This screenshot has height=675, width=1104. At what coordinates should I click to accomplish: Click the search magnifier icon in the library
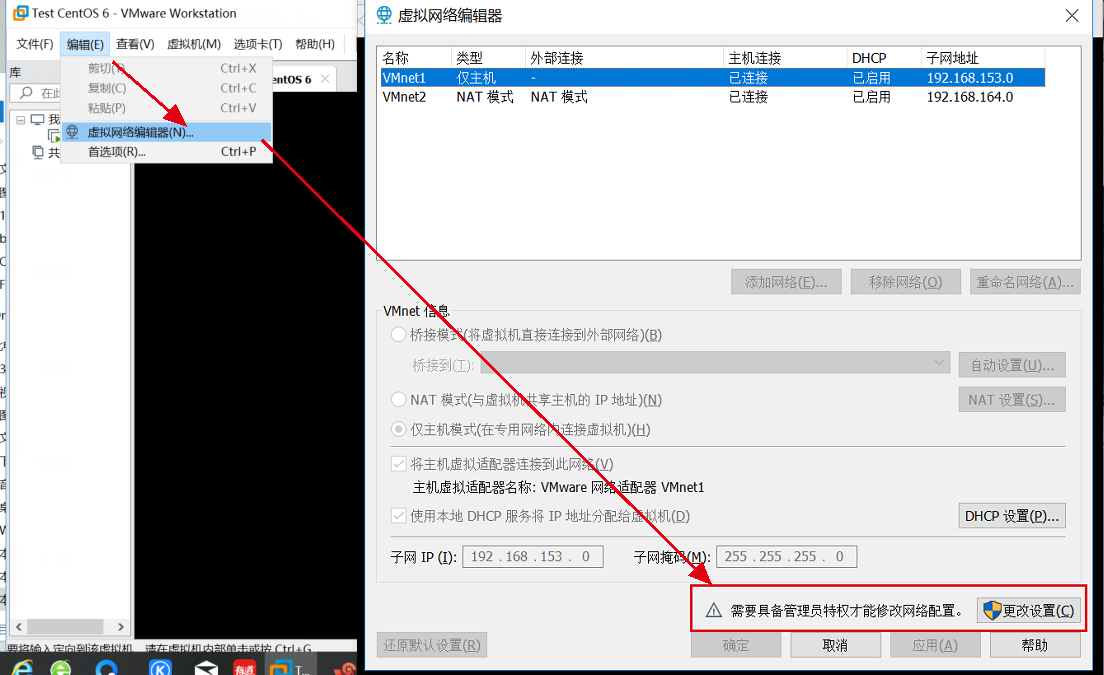point(26,93)
